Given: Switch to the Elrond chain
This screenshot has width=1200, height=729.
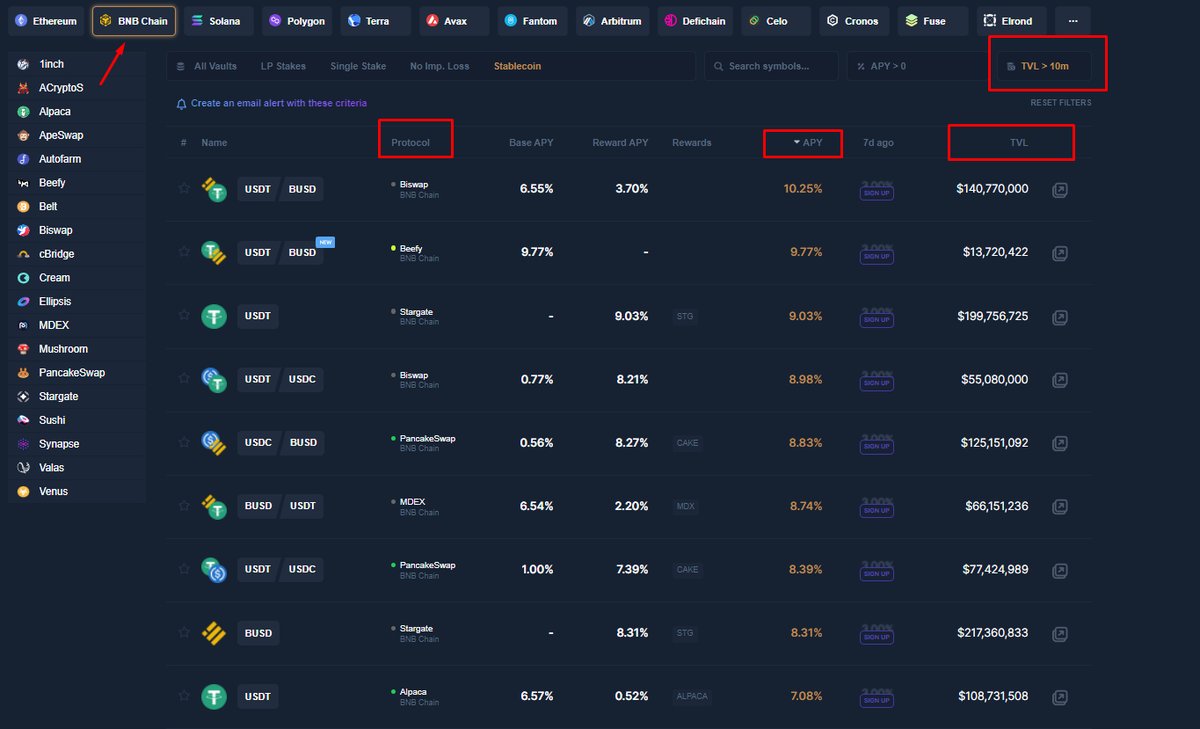Looking at the screenshot, I should [x=1011, y=21].
